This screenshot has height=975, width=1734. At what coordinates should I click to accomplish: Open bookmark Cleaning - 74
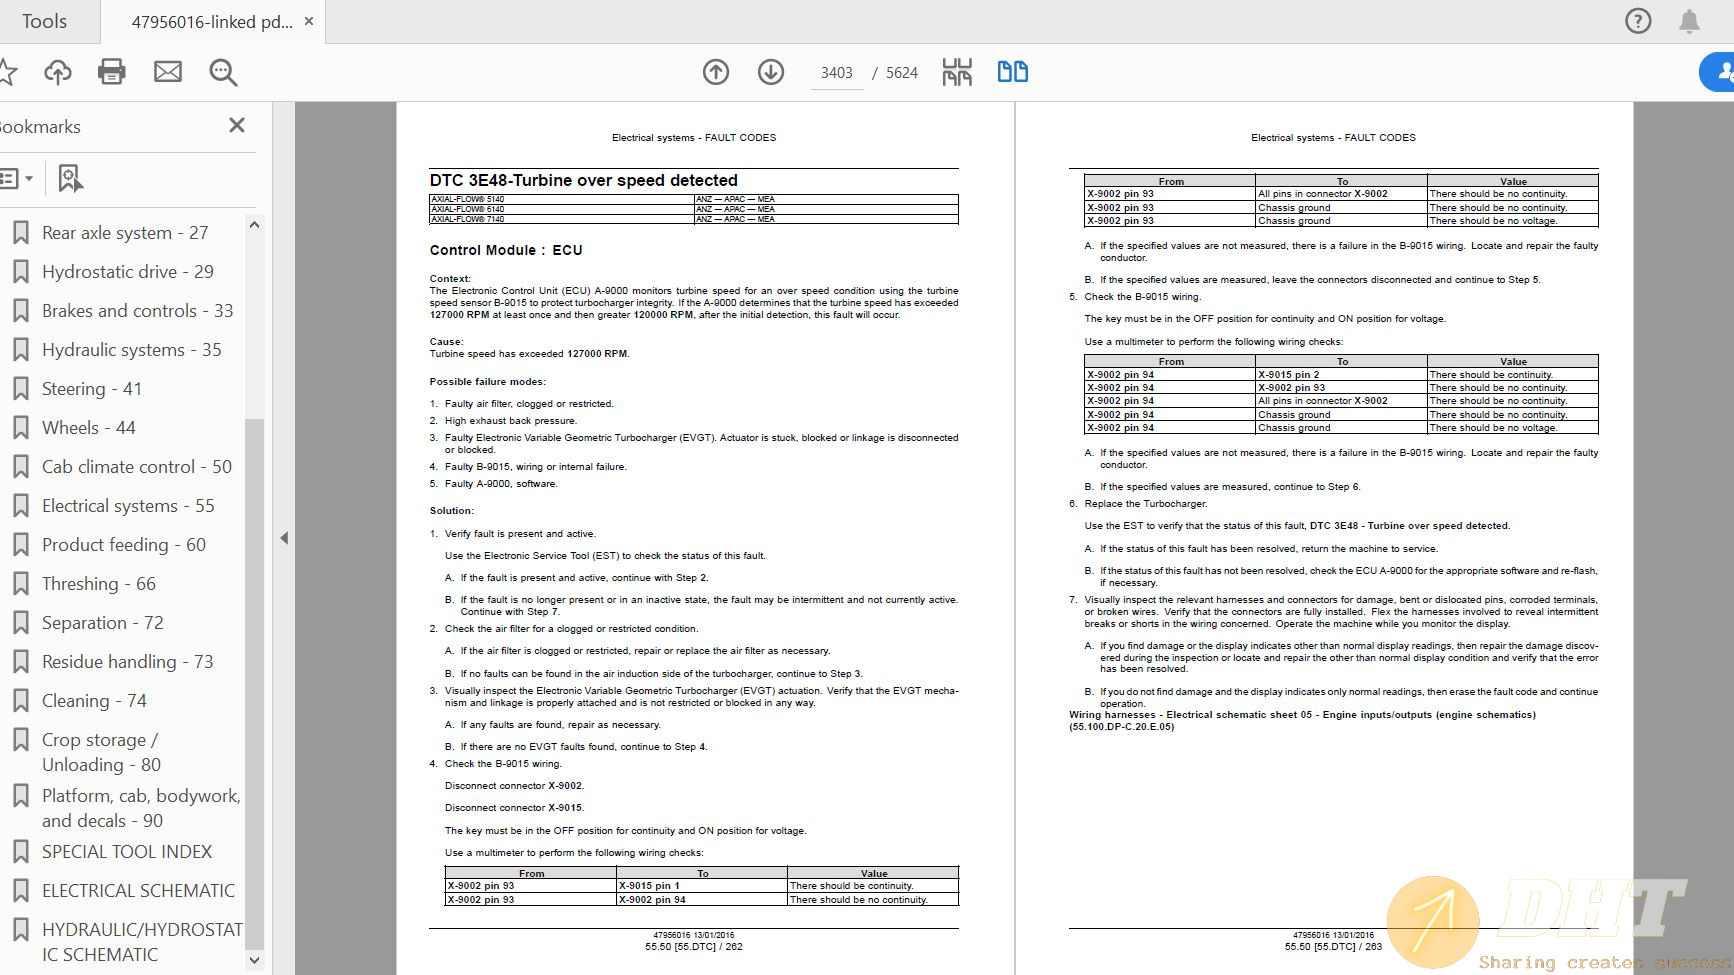point(94,701)
